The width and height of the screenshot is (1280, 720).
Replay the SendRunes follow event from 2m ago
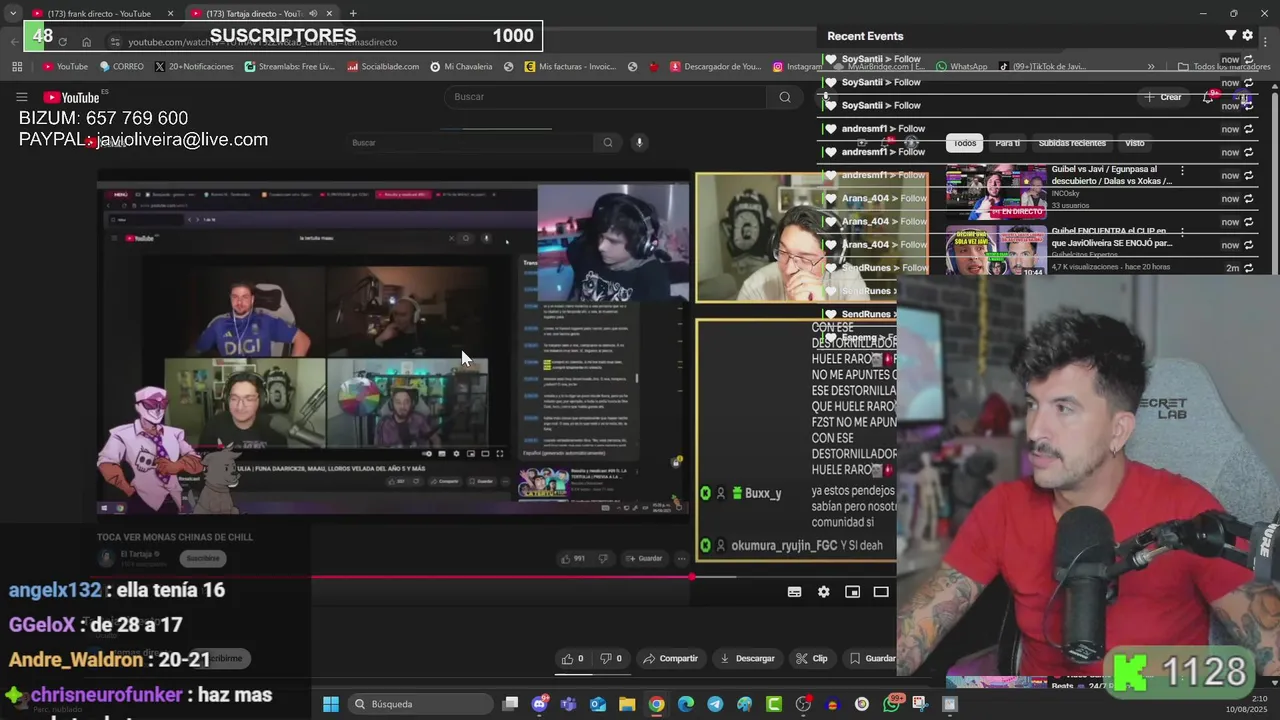1249,268
